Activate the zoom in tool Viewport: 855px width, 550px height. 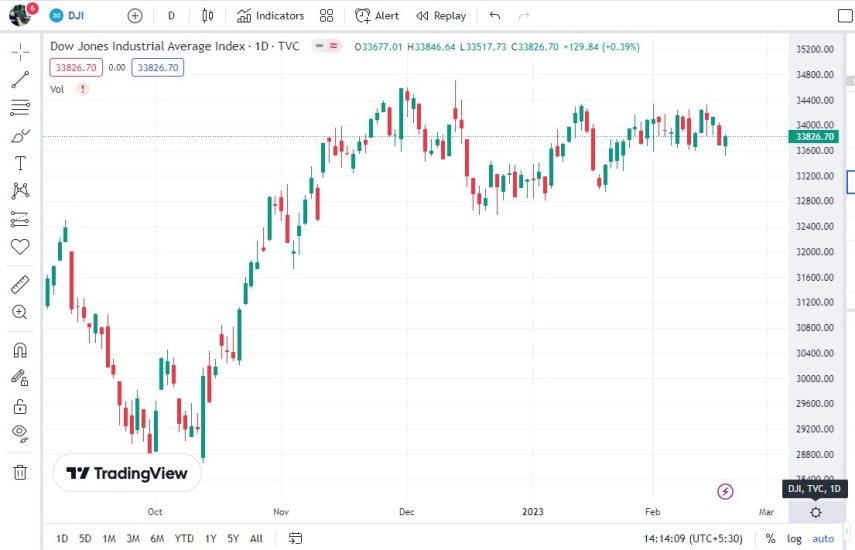point(20,312)
